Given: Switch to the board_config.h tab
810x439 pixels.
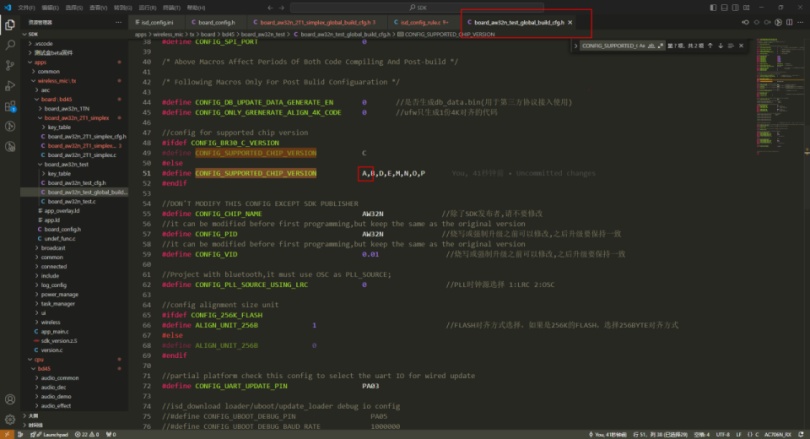Looking at the screenshot, I should 214,22.
